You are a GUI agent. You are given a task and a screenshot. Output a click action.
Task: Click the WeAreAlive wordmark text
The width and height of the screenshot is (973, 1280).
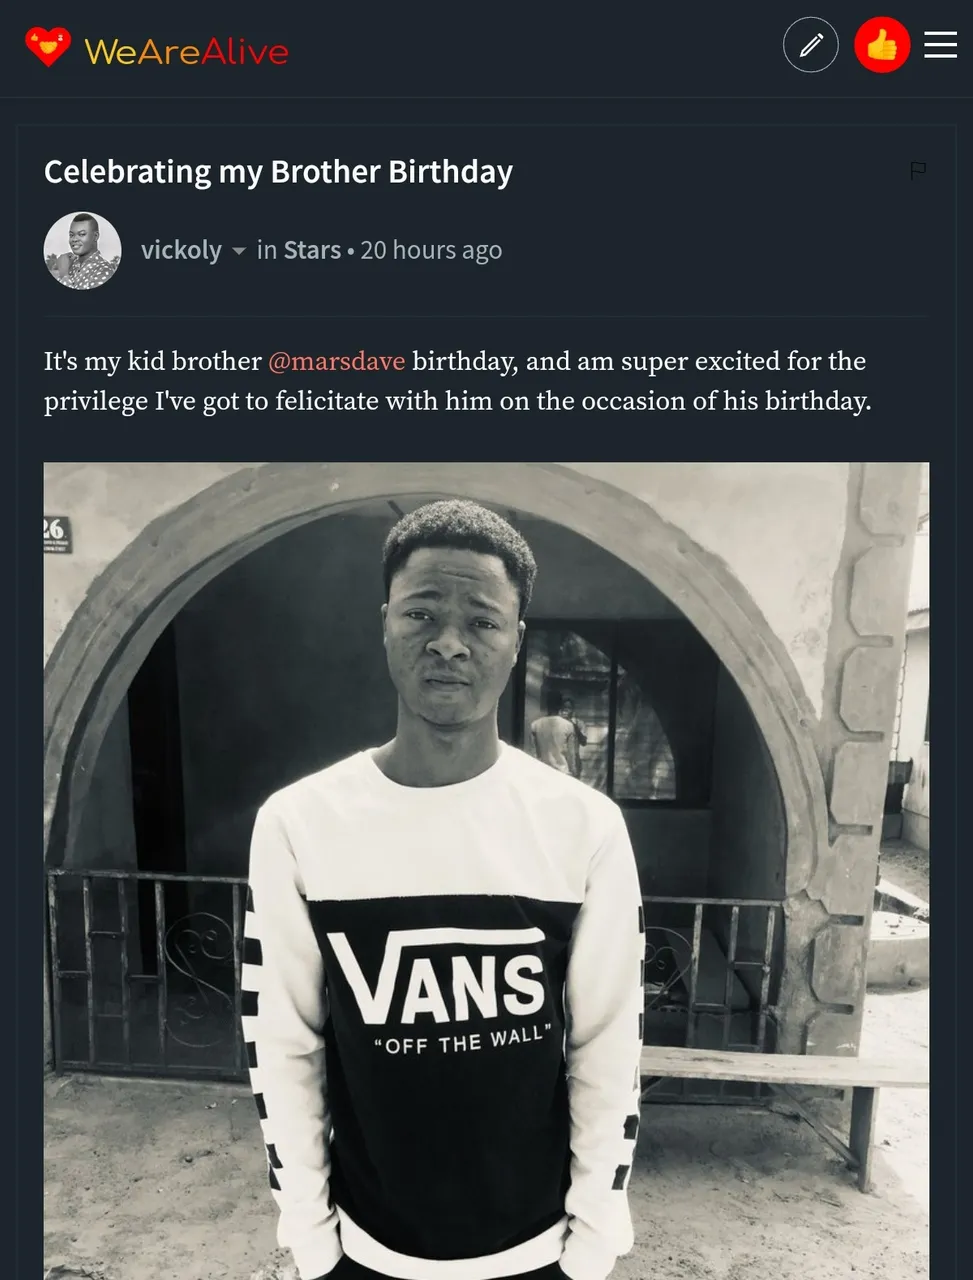[x=187, y=51]
